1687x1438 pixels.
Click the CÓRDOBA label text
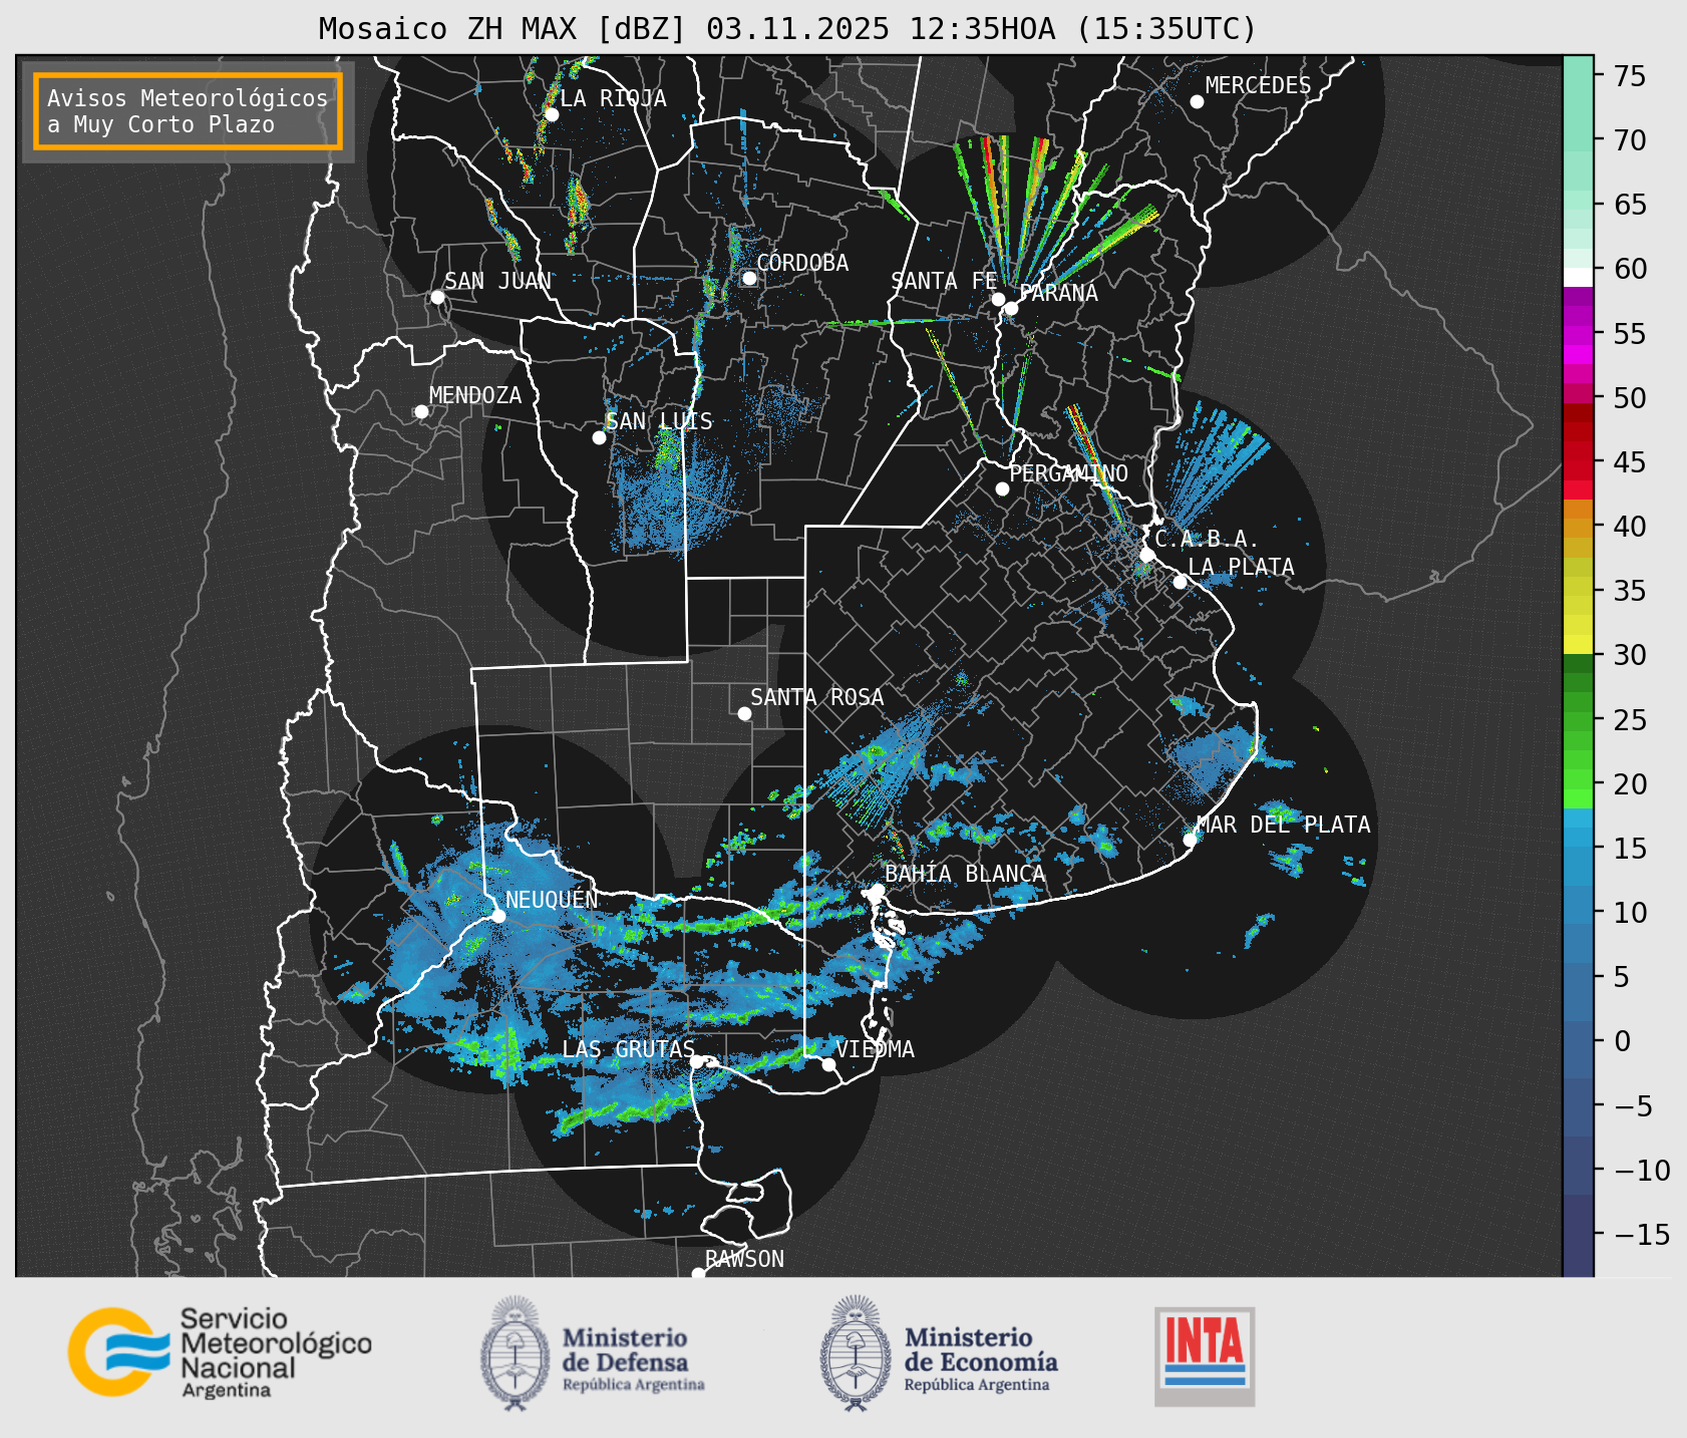click(x=802, y=263)
